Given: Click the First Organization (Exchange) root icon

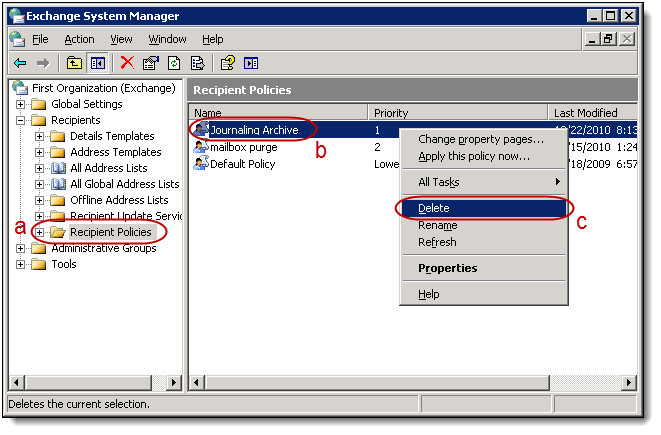Looking at the screenshot, I should (20, 88).
